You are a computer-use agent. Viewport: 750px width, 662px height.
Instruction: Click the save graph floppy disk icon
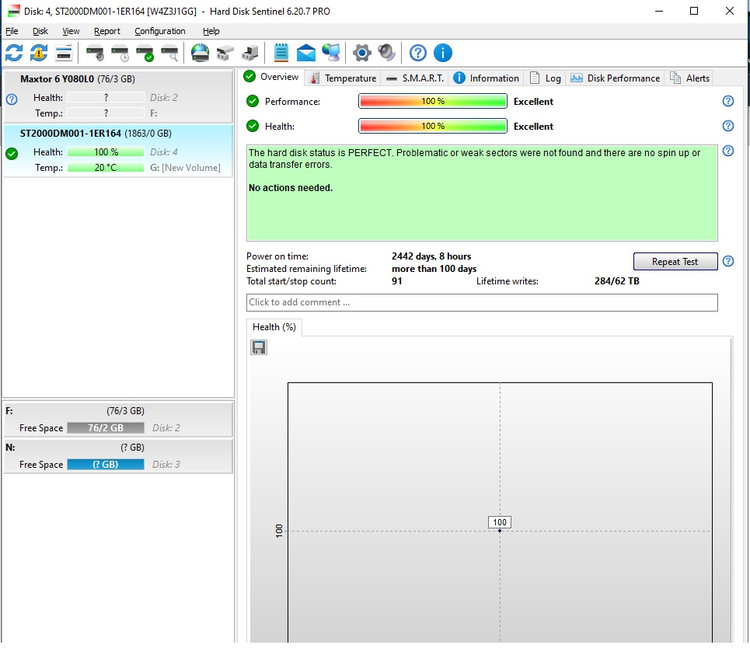point(259,347)
